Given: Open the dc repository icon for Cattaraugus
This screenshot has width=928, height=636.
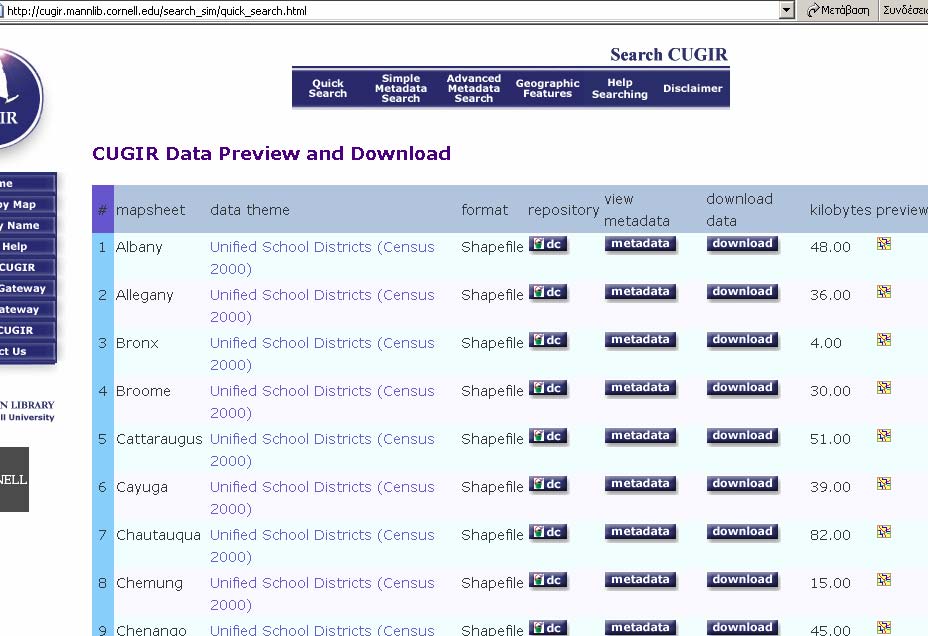Looking at the screenshot, I should click(548, 435).
